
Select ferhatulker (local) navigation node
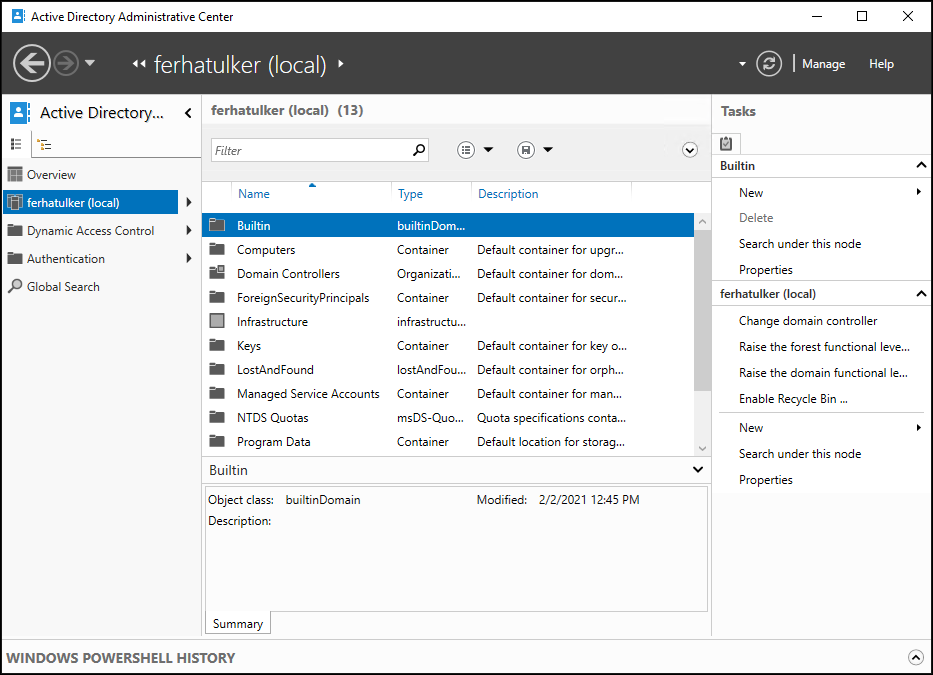tap(91, 202)
